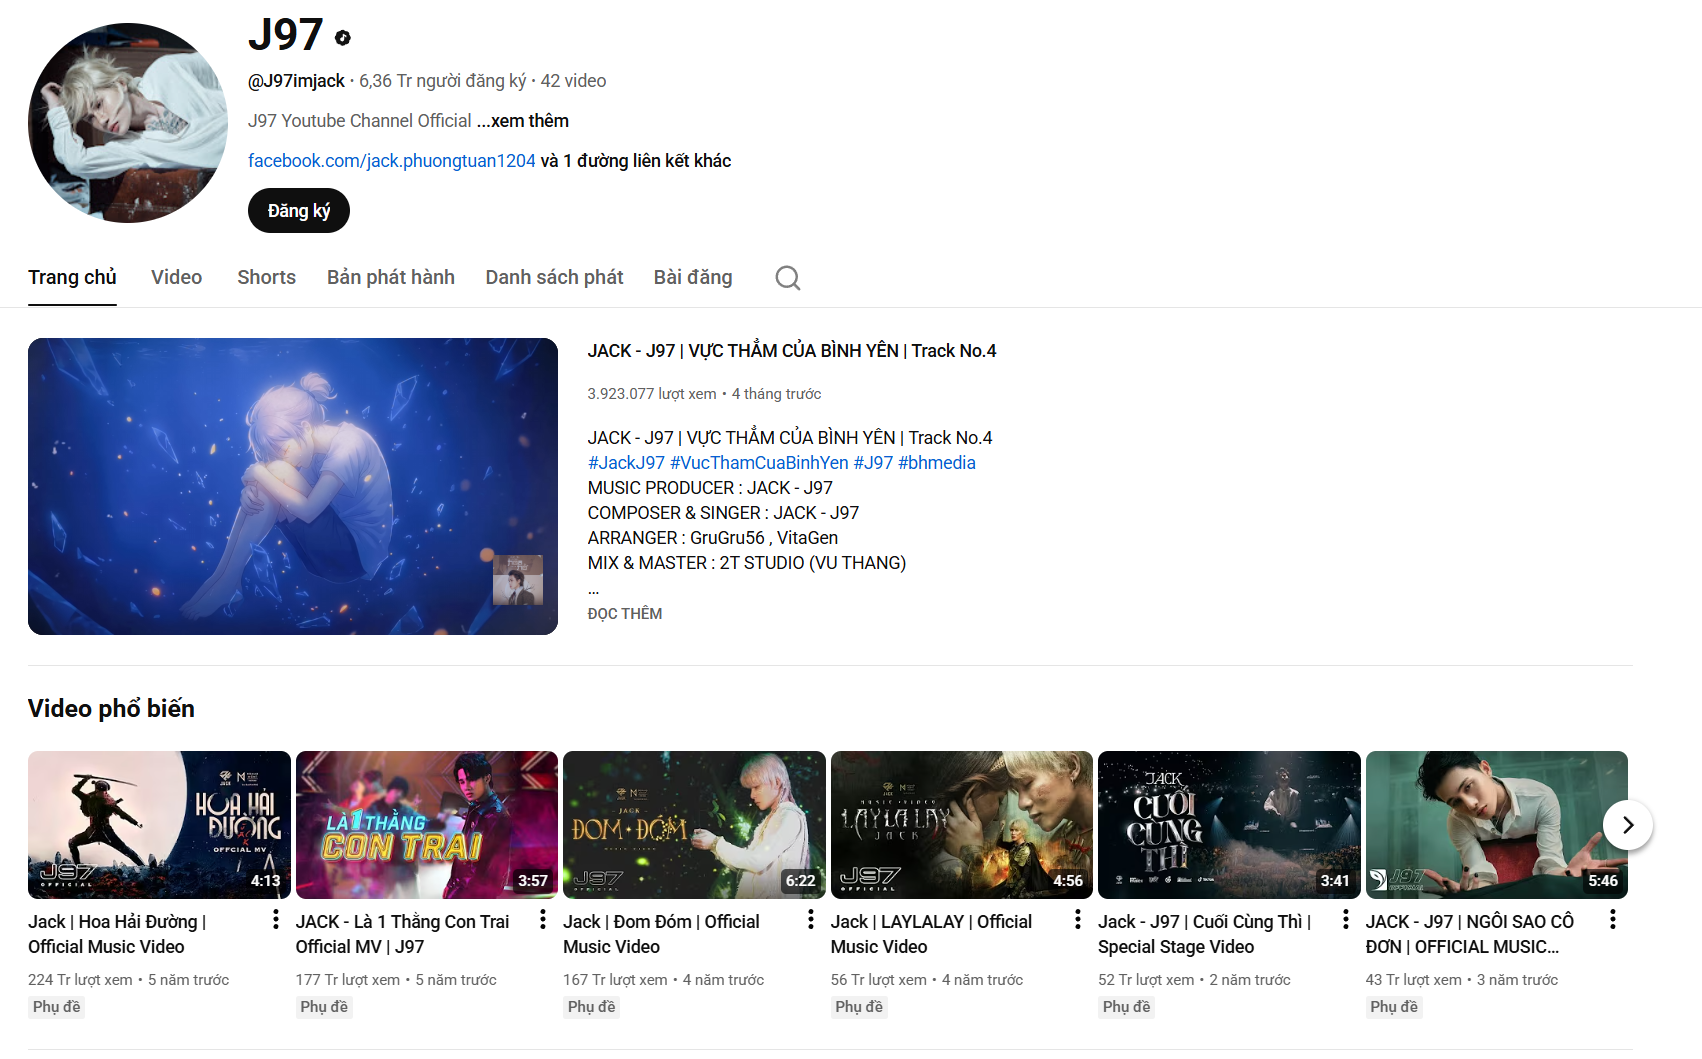The image size is (1702, 1059).
Task: Open options menu for Hoa Hải Đường video
Action: tap(276, 919)
